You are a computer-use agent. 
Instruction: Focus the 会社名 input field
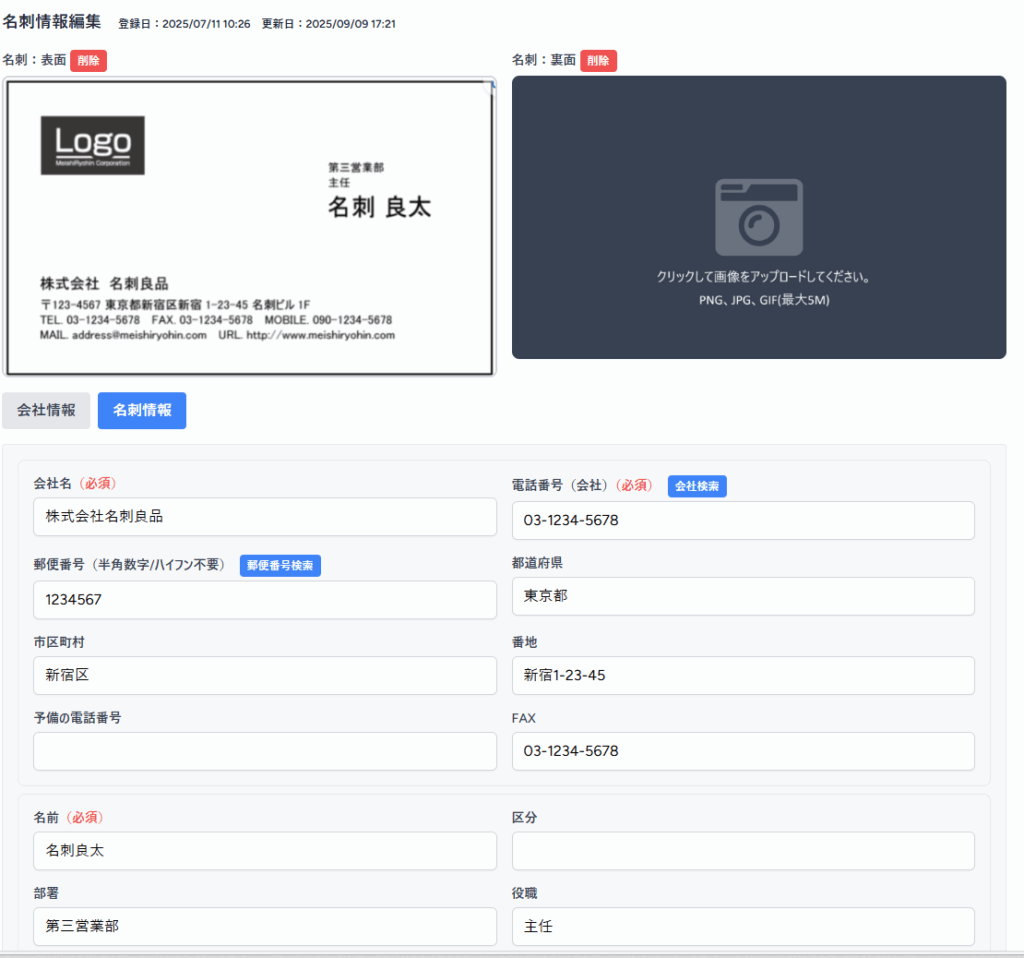(265, 517)
